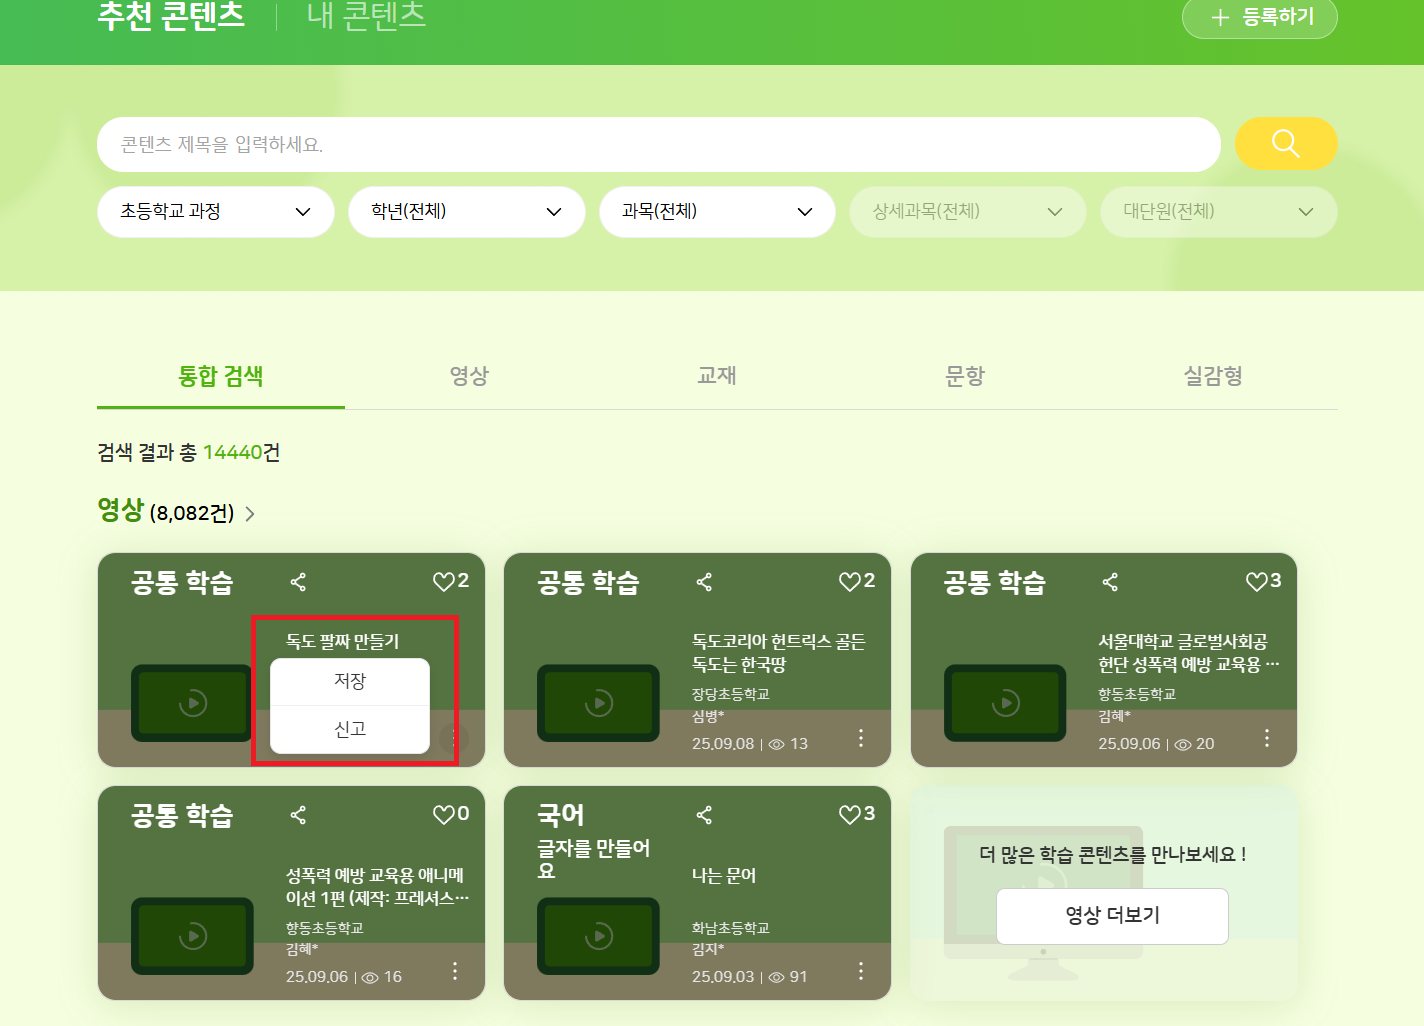Choose 신고 in the popup menu
The width and height of the screenshot is (1424, 1026).
point(350,729)
